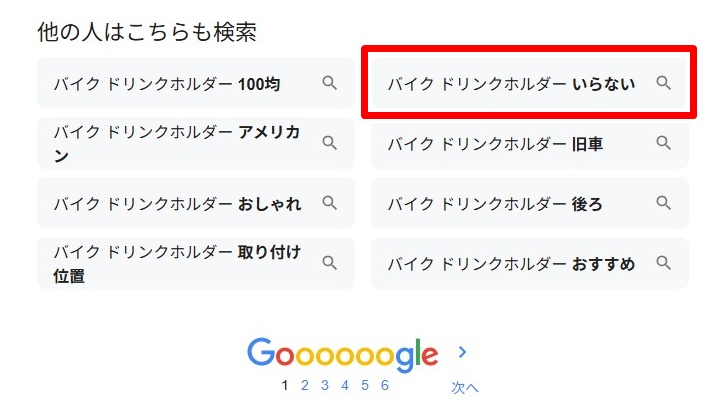Click search icon beside 100均 suggestion
This screenshot has width=722, height=409.
pos(329,83)
